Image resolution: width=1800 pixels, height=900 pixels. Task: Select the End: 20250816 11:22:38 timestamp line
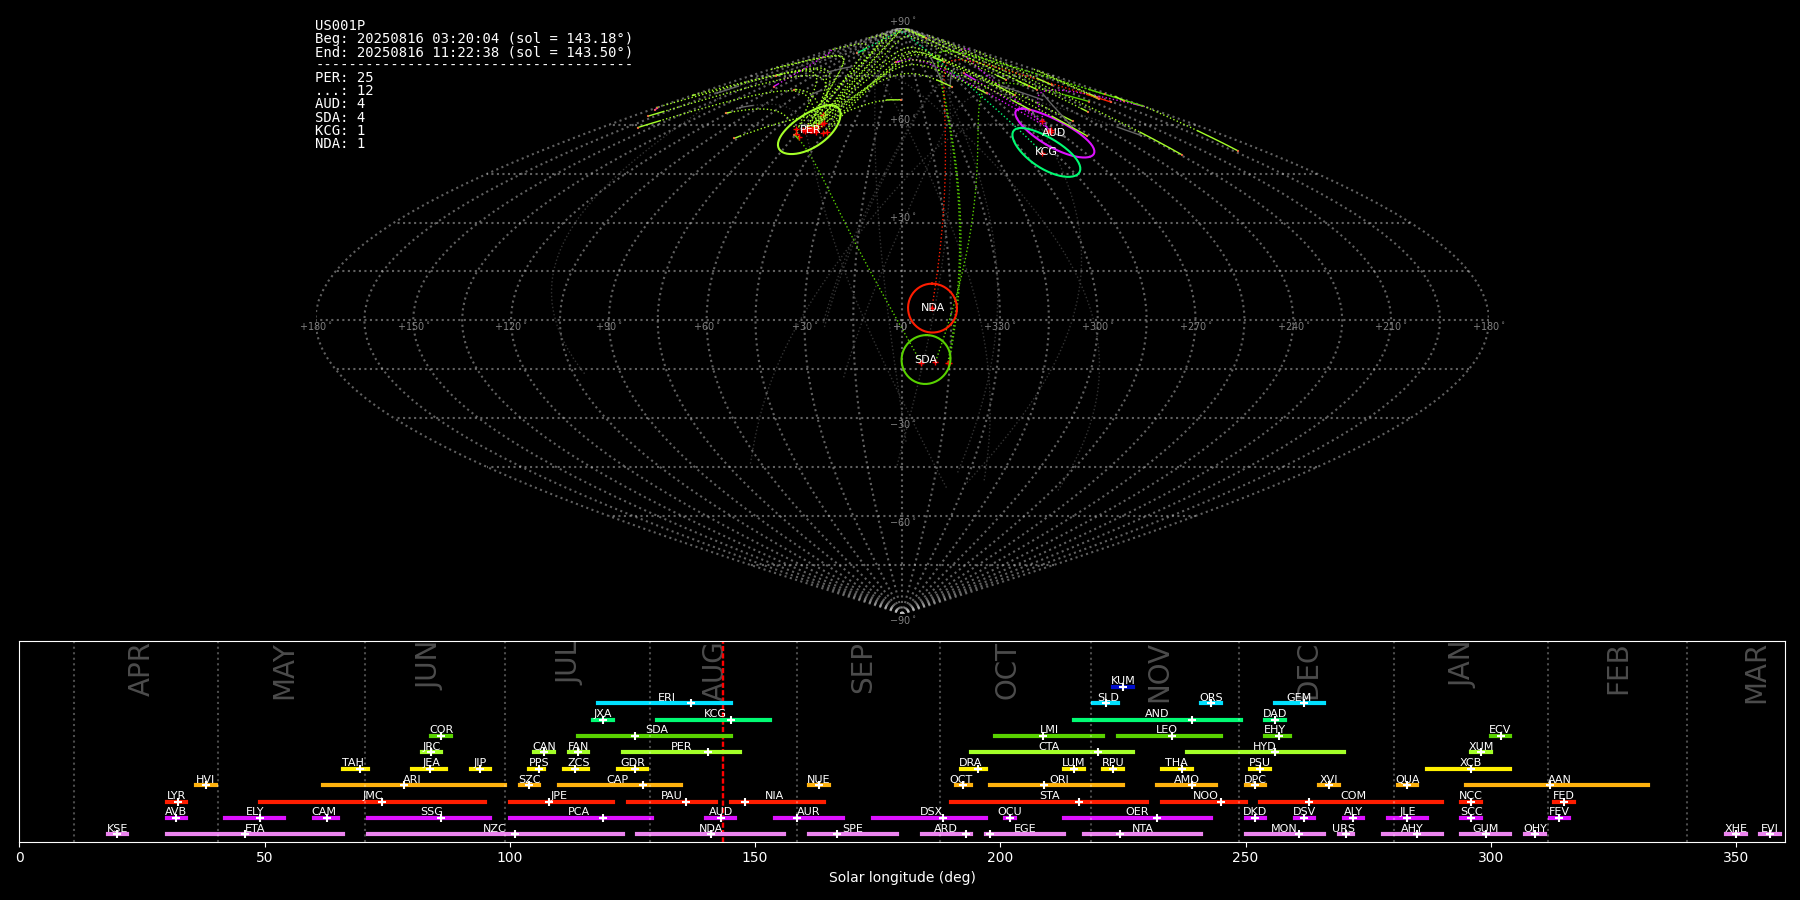tap(474, 52)
